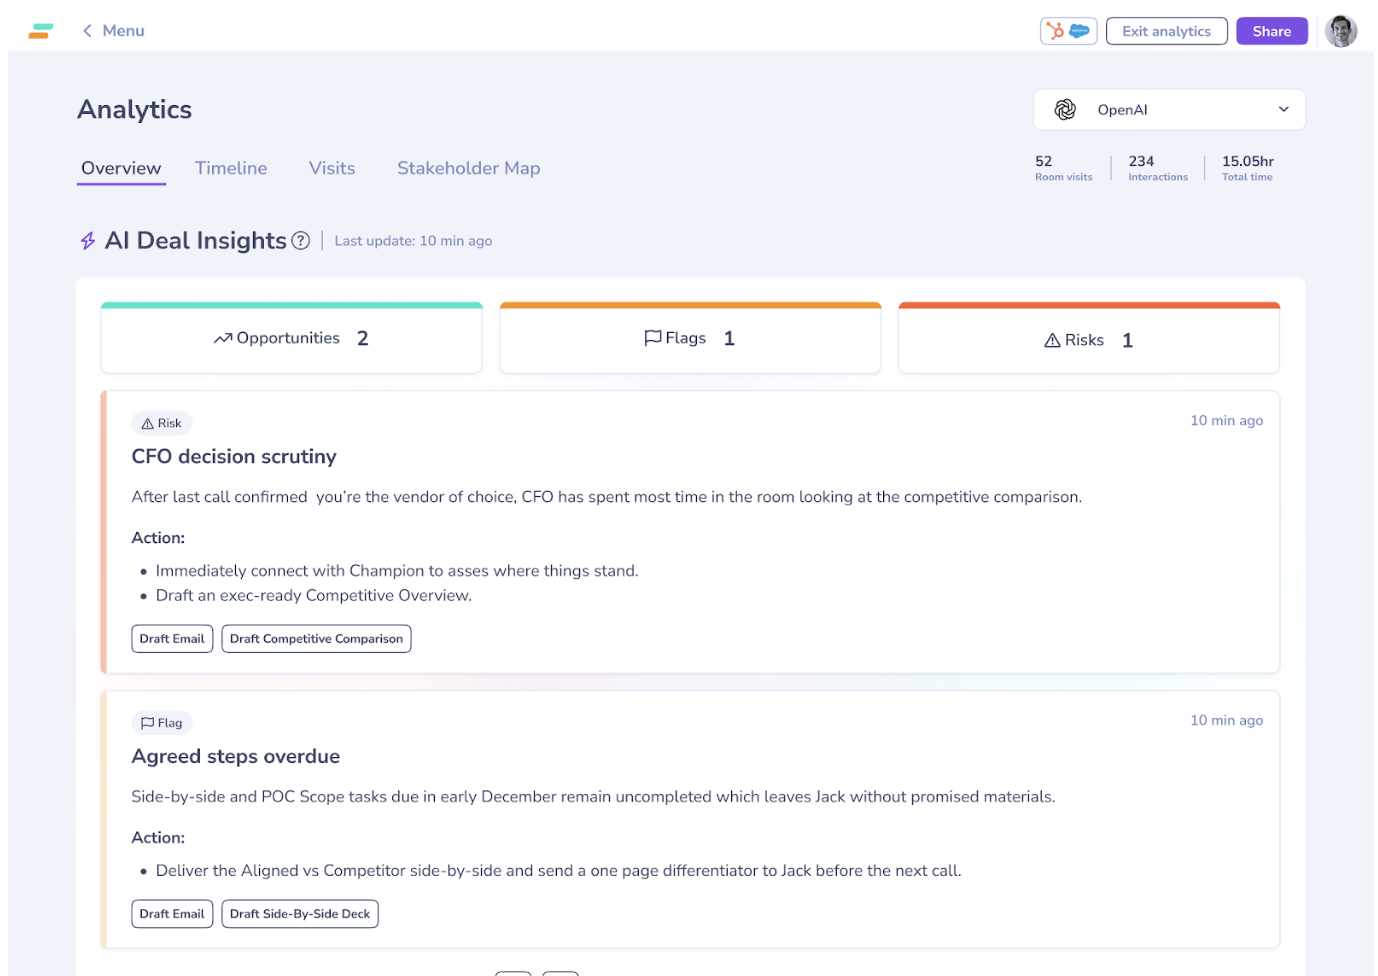This screenshot has height=976, width=1378.
Task: Filter insights by Flags card
Action: pyautogui.click(x=690, y=338)
